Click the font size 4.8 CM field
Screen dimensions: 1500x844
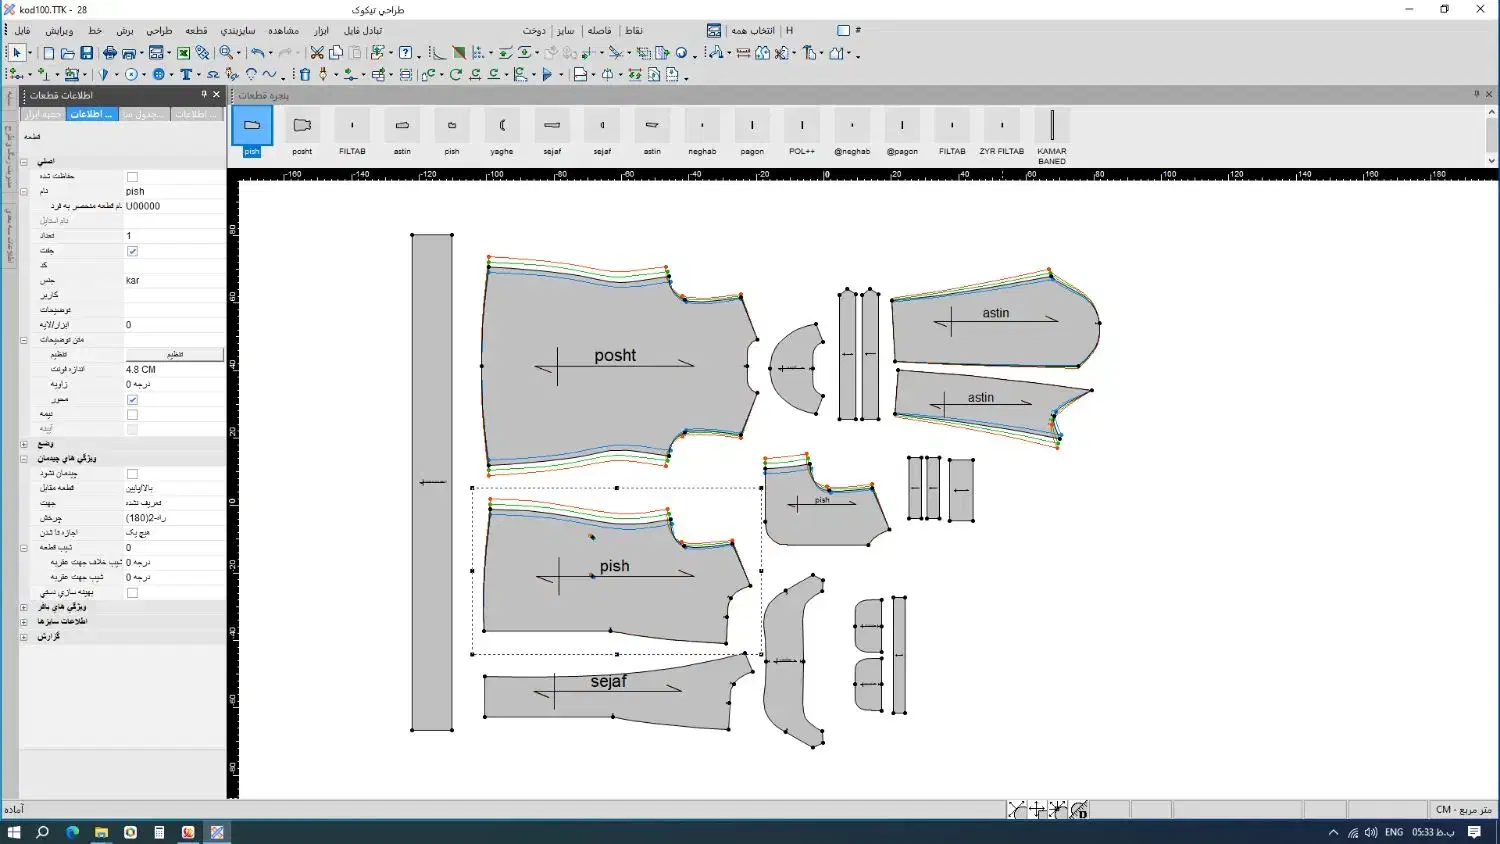[174, 370]
